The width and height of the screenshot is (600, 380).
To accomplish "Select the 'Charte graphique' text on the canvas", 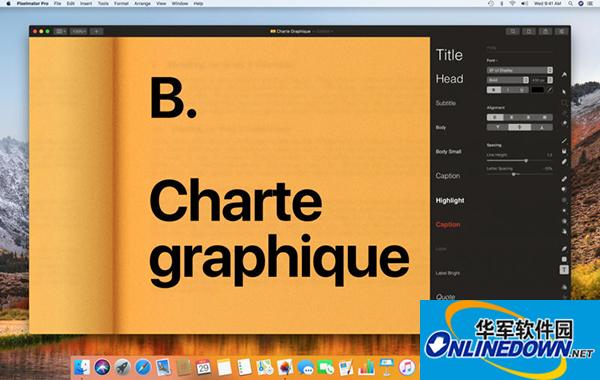I will [x=279, y=232].
